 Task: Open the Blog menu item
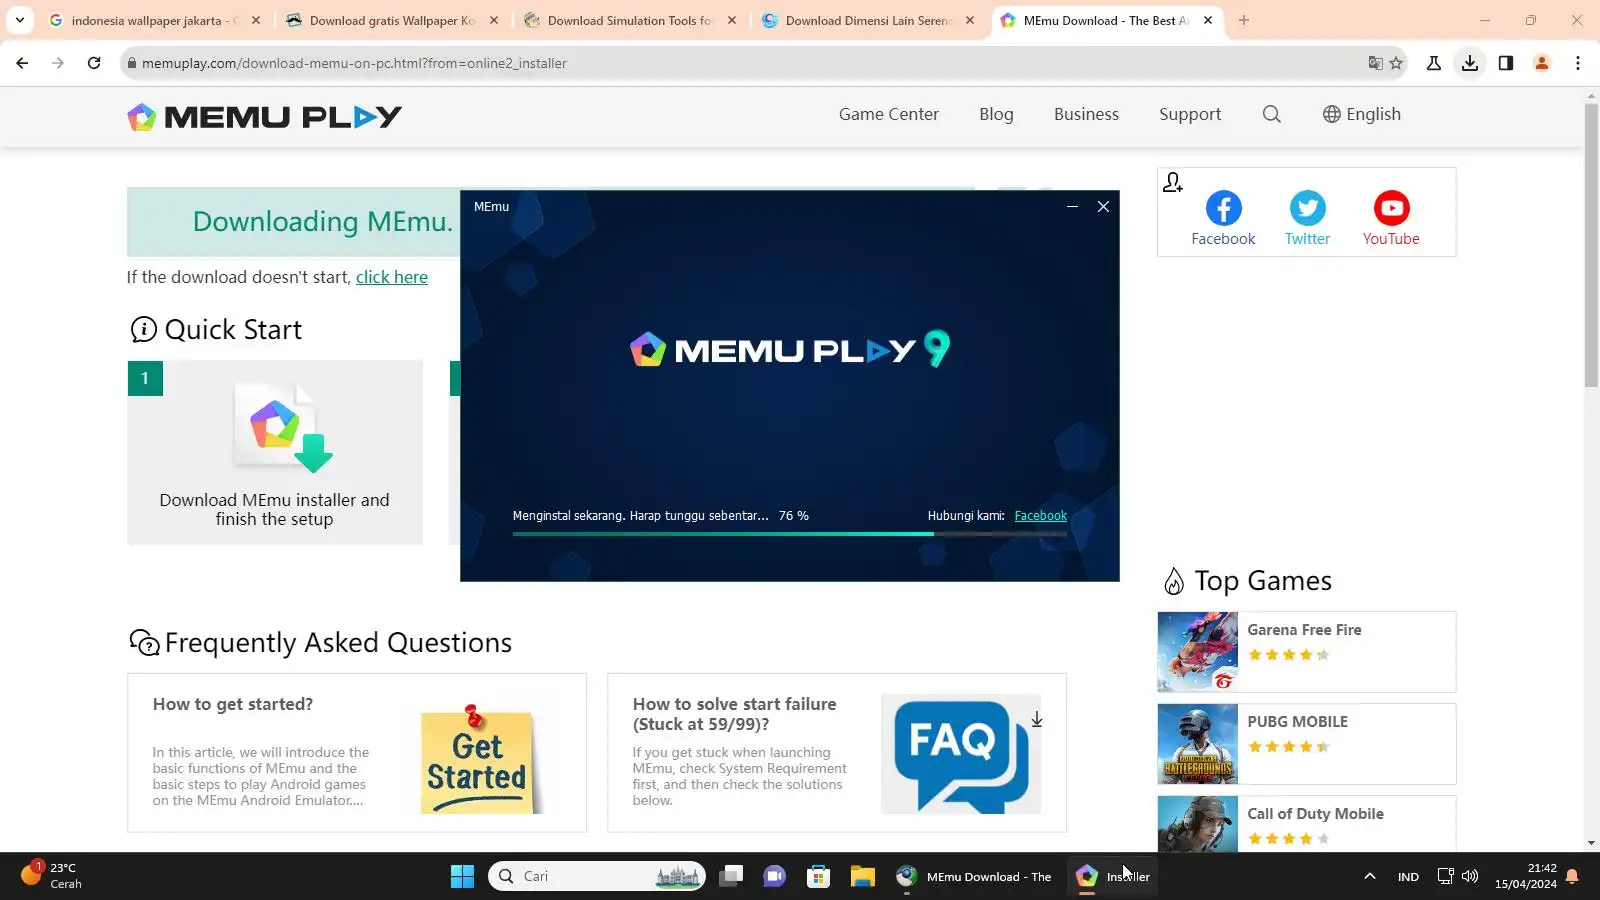[996, 114]
